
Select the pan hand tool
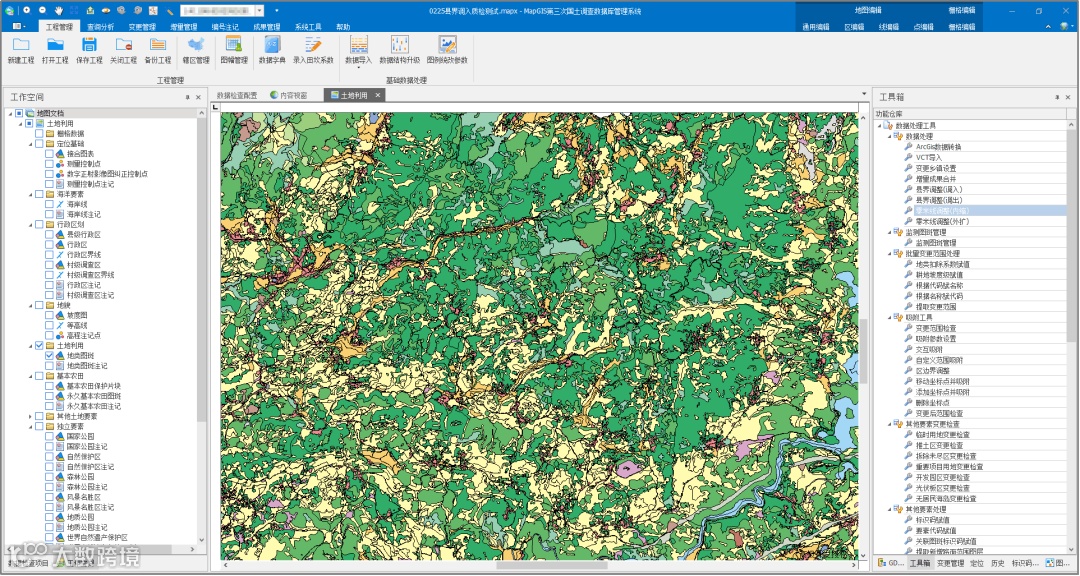[59, 10]
